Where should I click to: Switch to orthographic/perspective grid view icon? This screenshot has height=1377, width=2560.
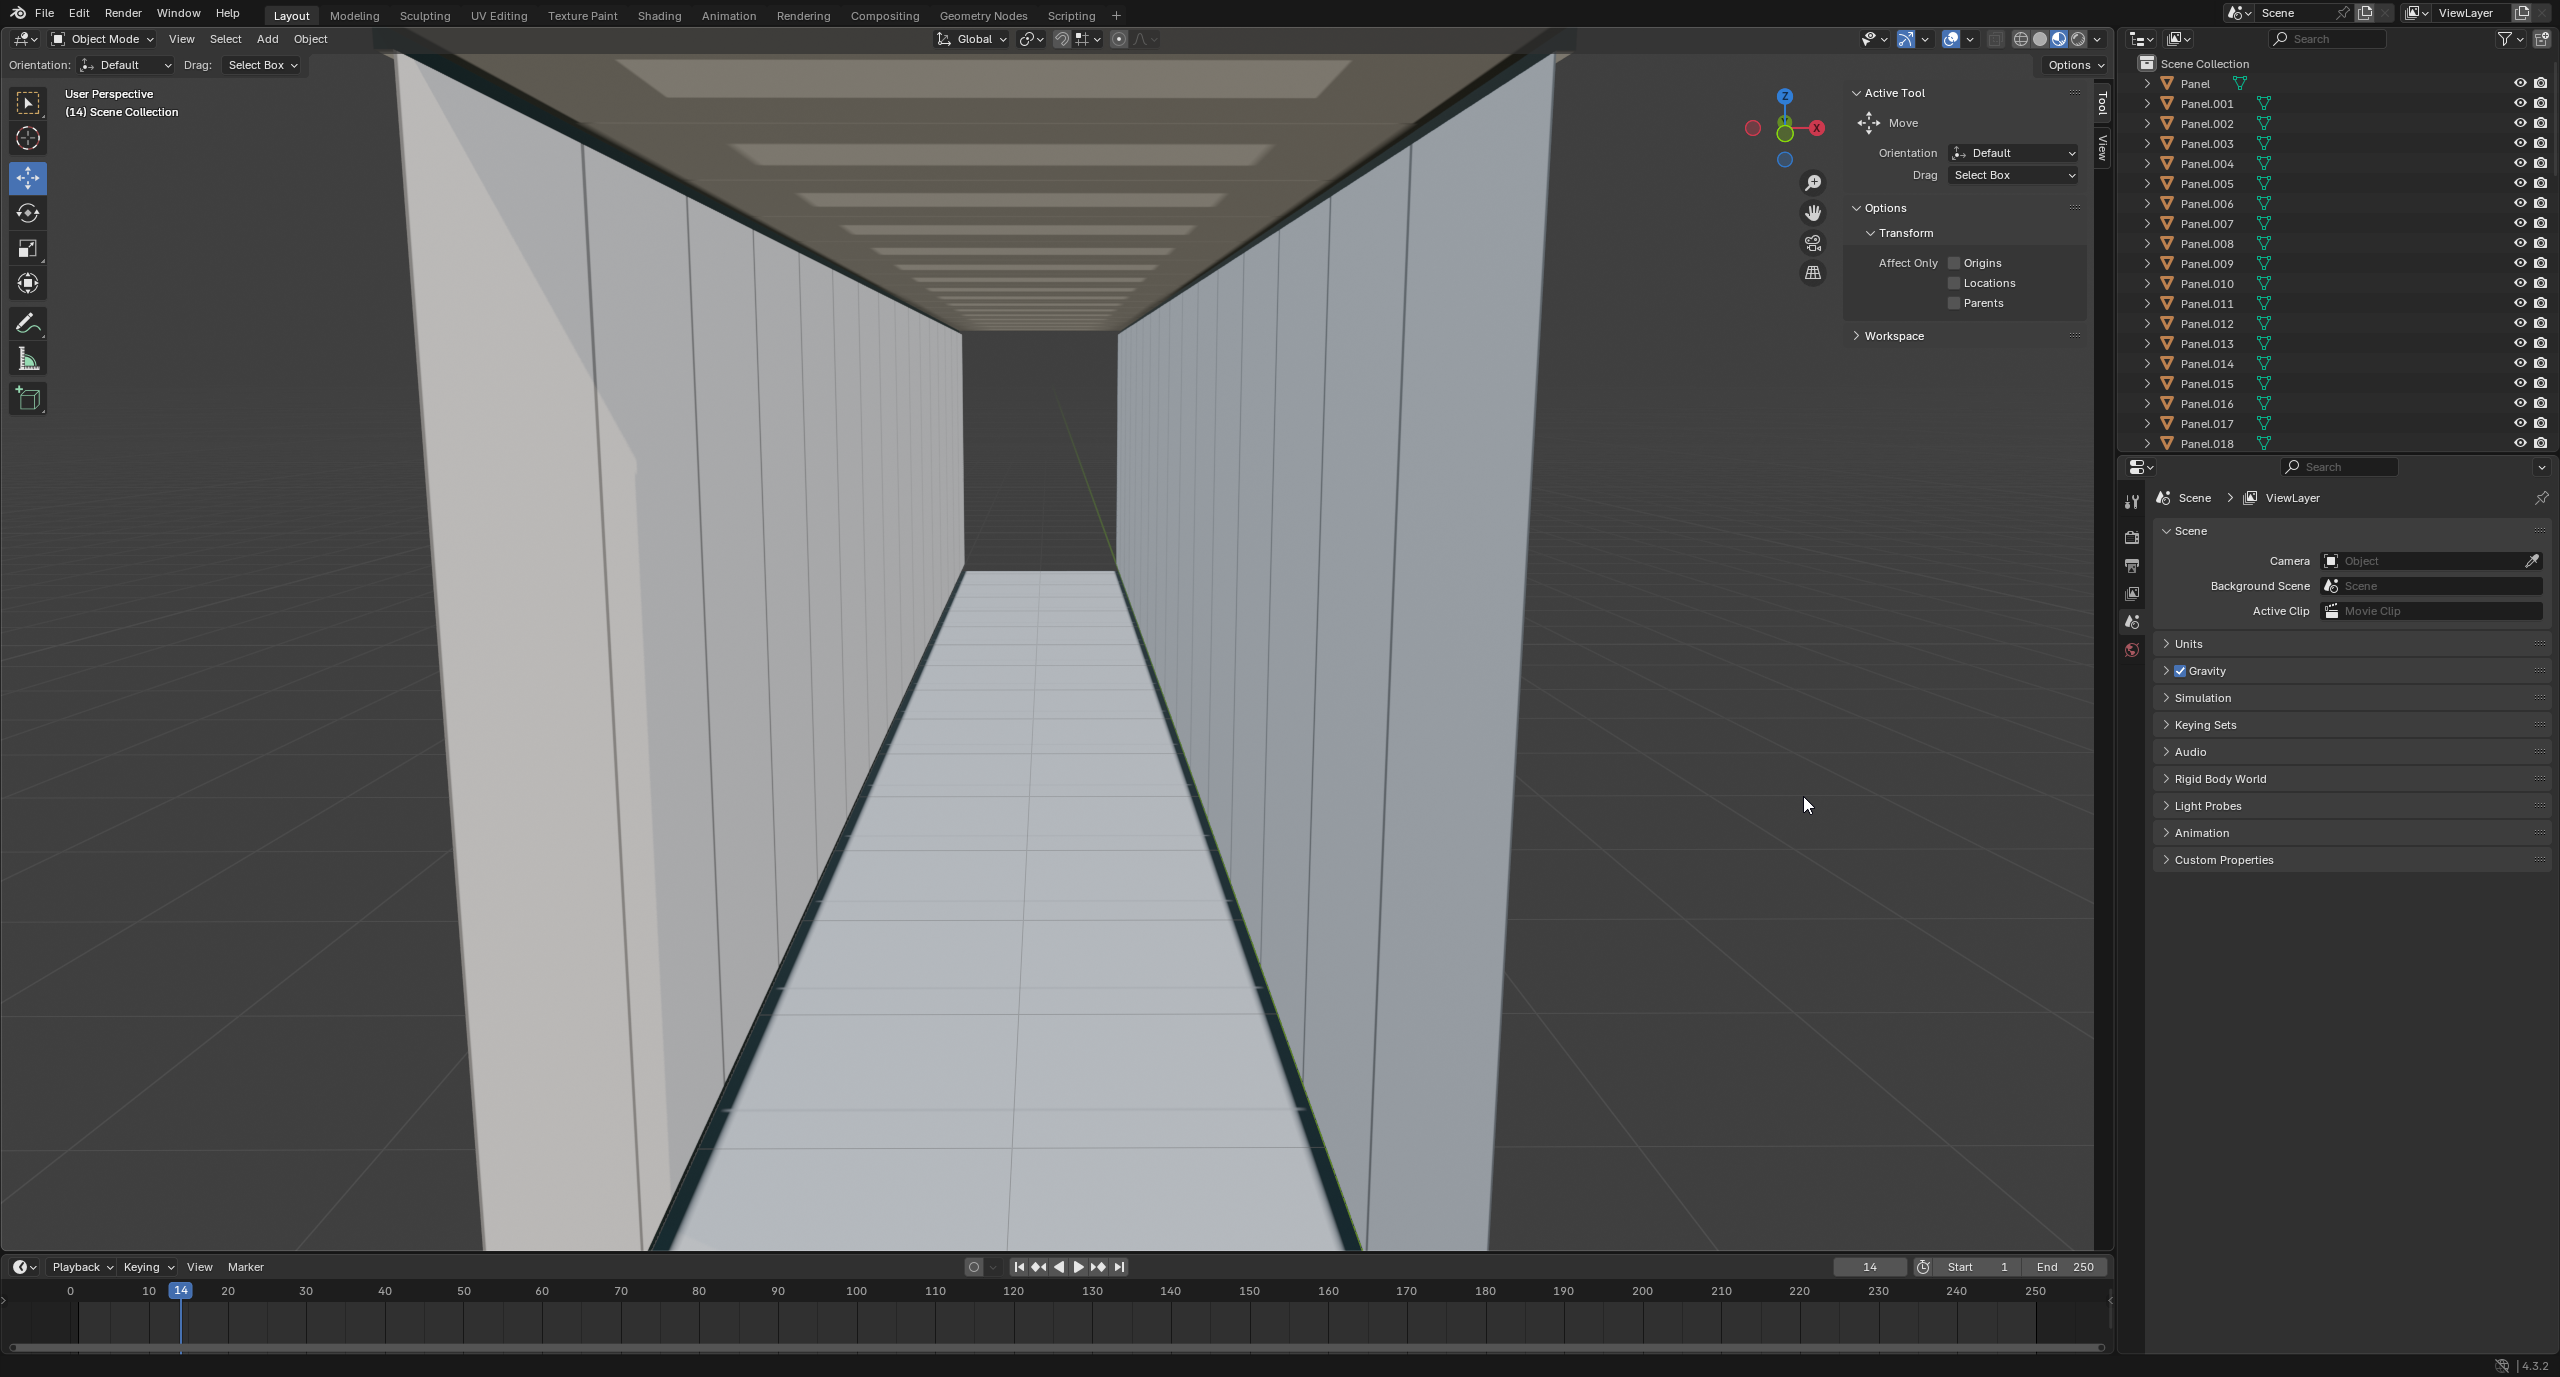pos(1812,273)
